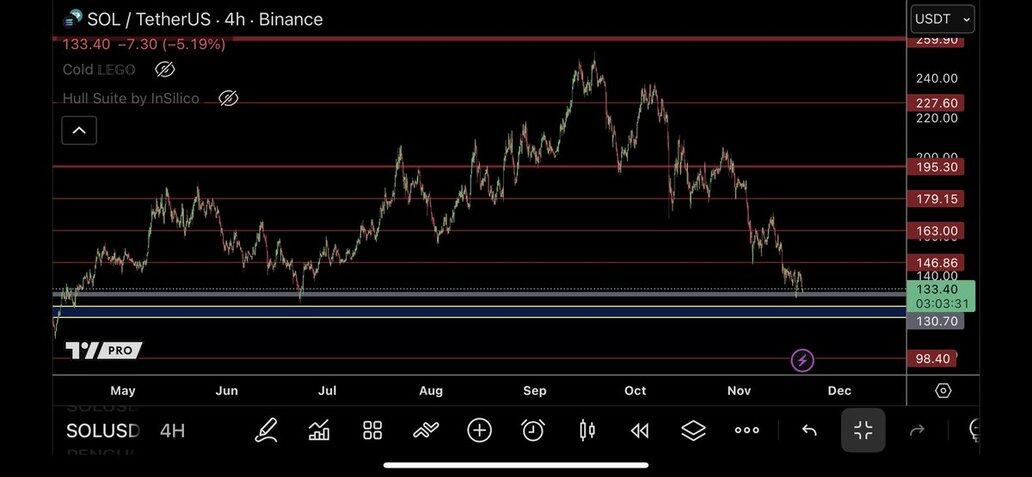Tap the plus add icon

click(x=479, y=430)
